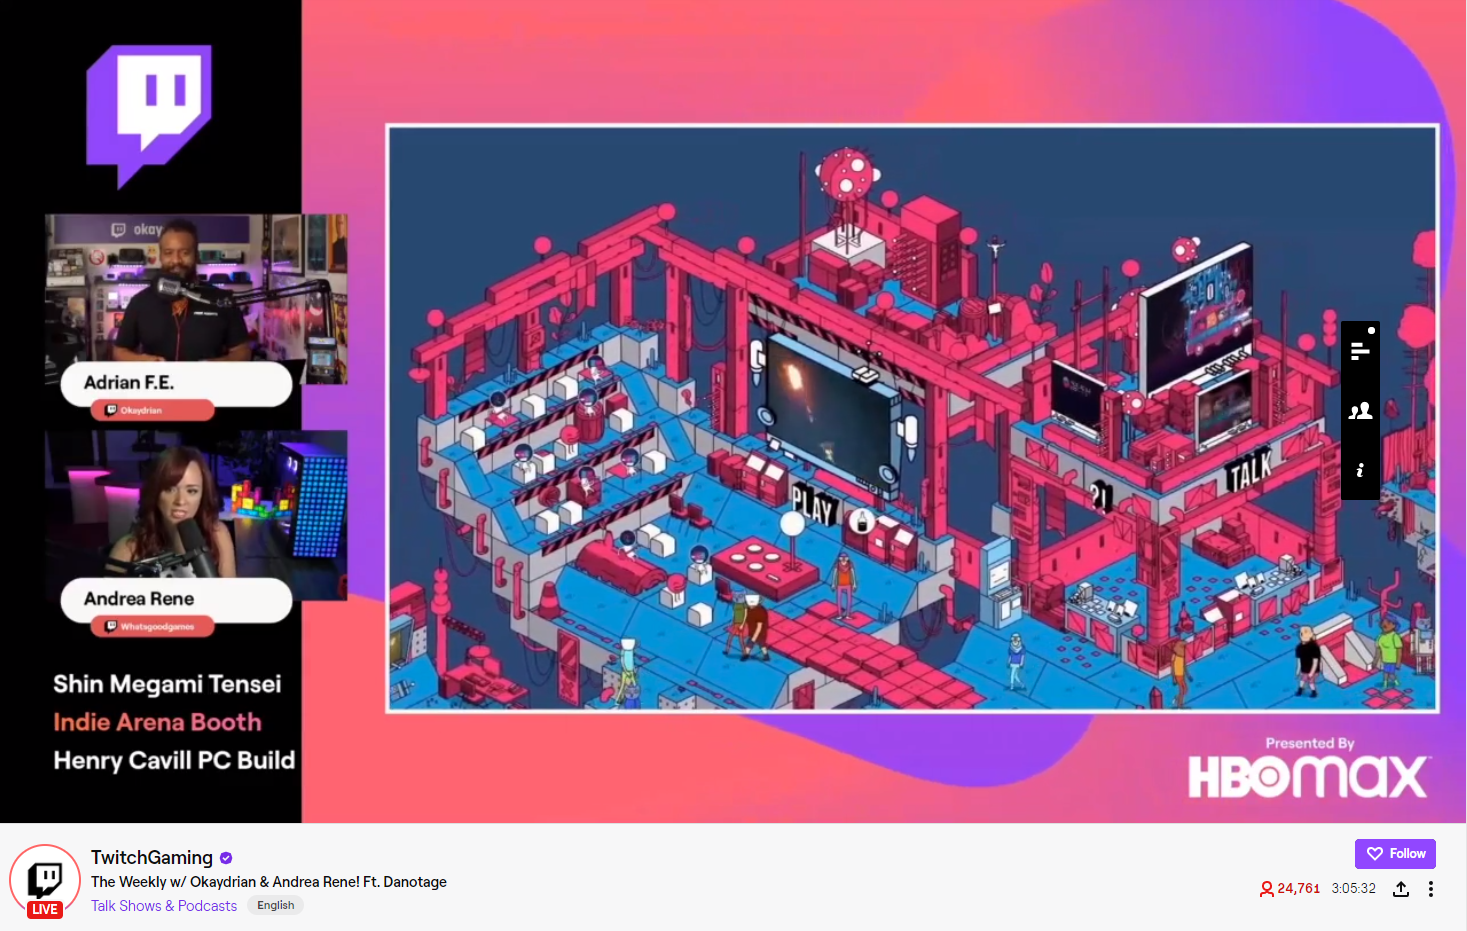Click the TALK sign in the game scene
The image size is (1467, 931).
coord(1249,469)
